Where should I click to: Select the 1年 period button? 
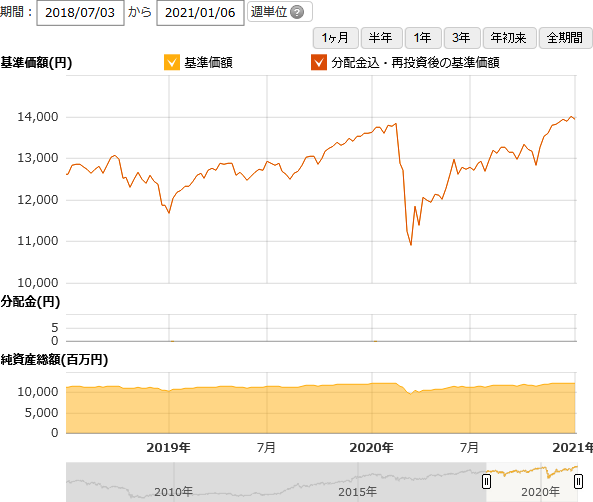pos(423,38)
